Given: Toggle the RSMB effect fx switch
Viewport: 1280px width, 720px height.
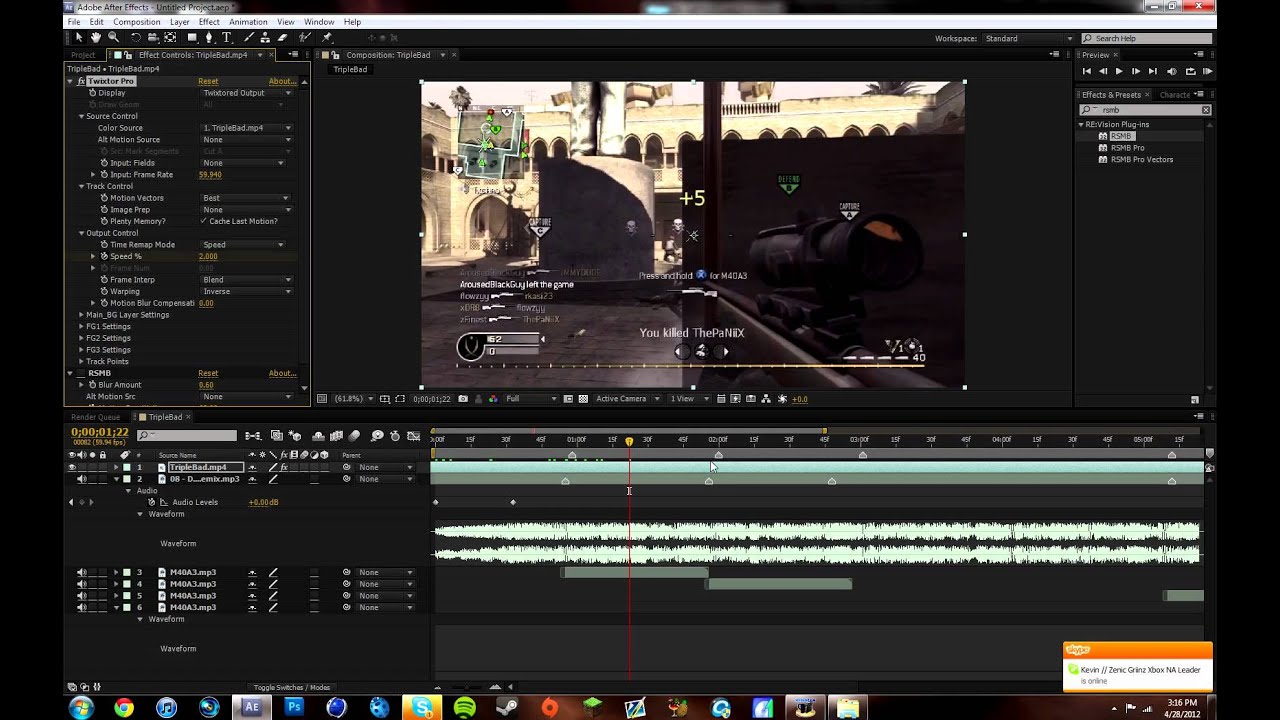Looking at the screenshot, I should coord(82,373).
